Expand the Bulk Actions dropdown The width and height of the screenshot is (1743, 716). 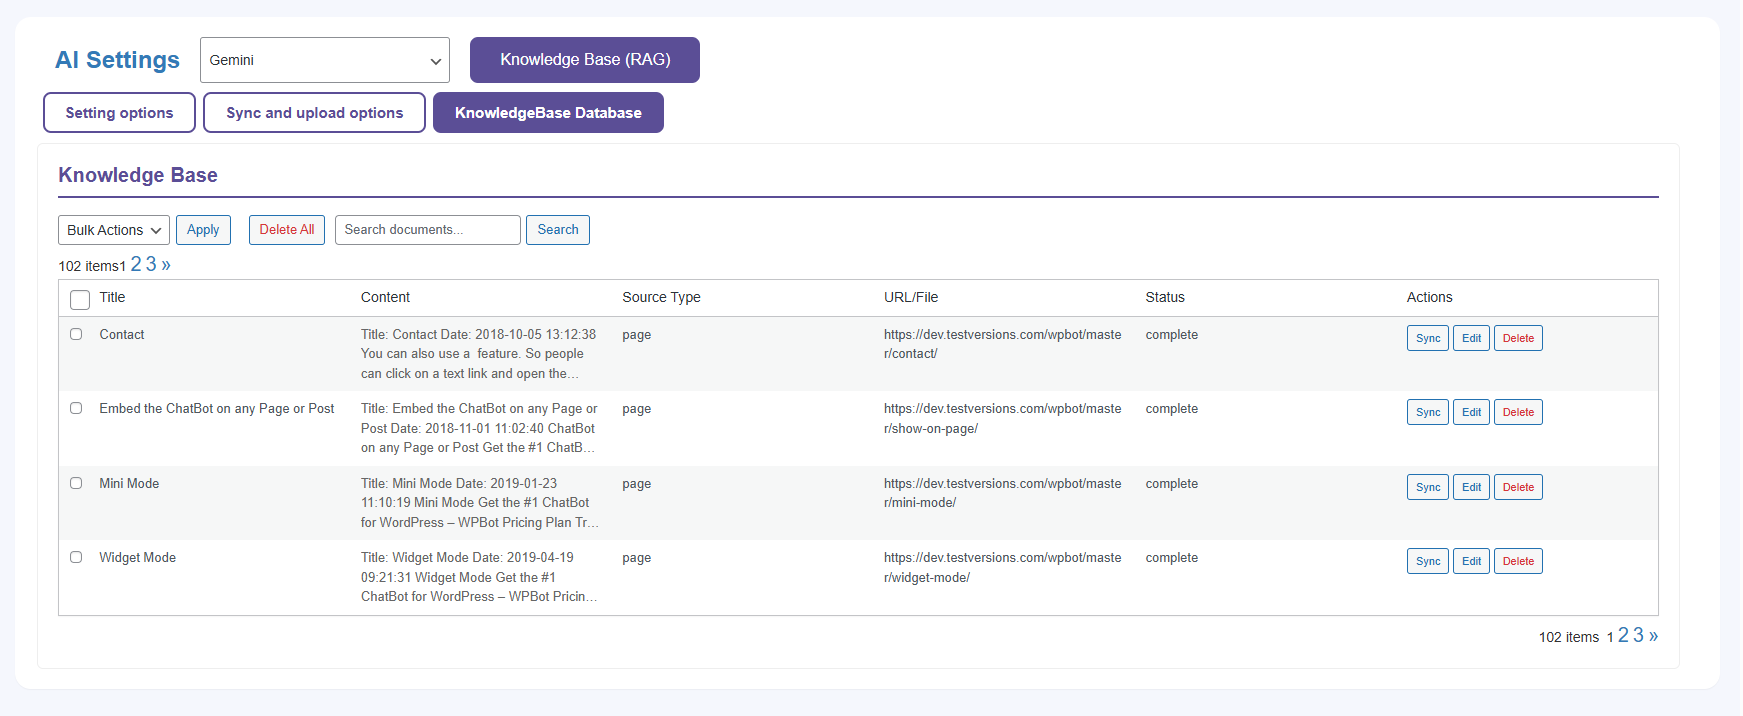click(x=113, y=230)
